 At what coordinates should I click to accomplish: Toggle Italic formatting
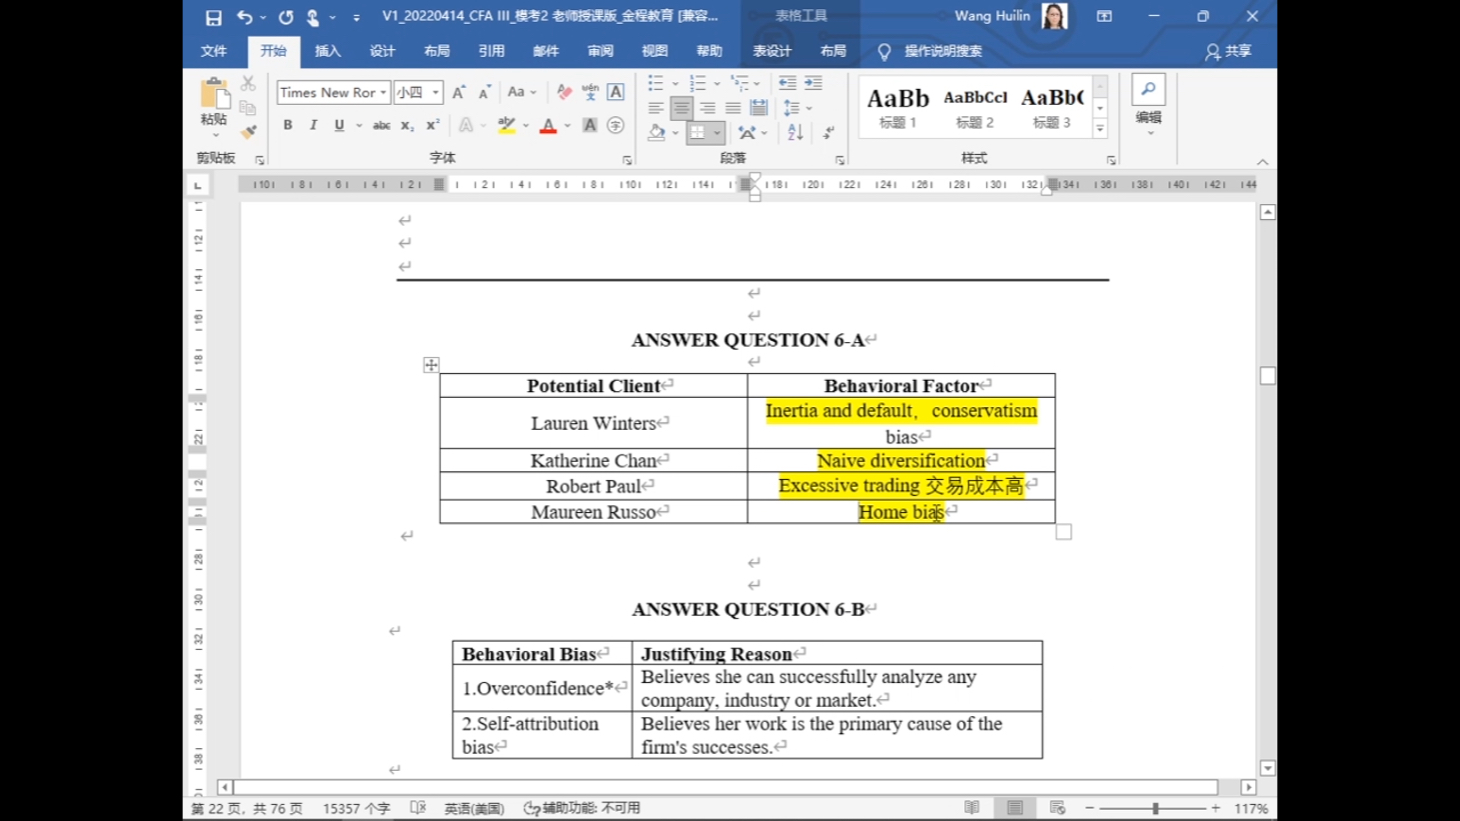point(313,125)
